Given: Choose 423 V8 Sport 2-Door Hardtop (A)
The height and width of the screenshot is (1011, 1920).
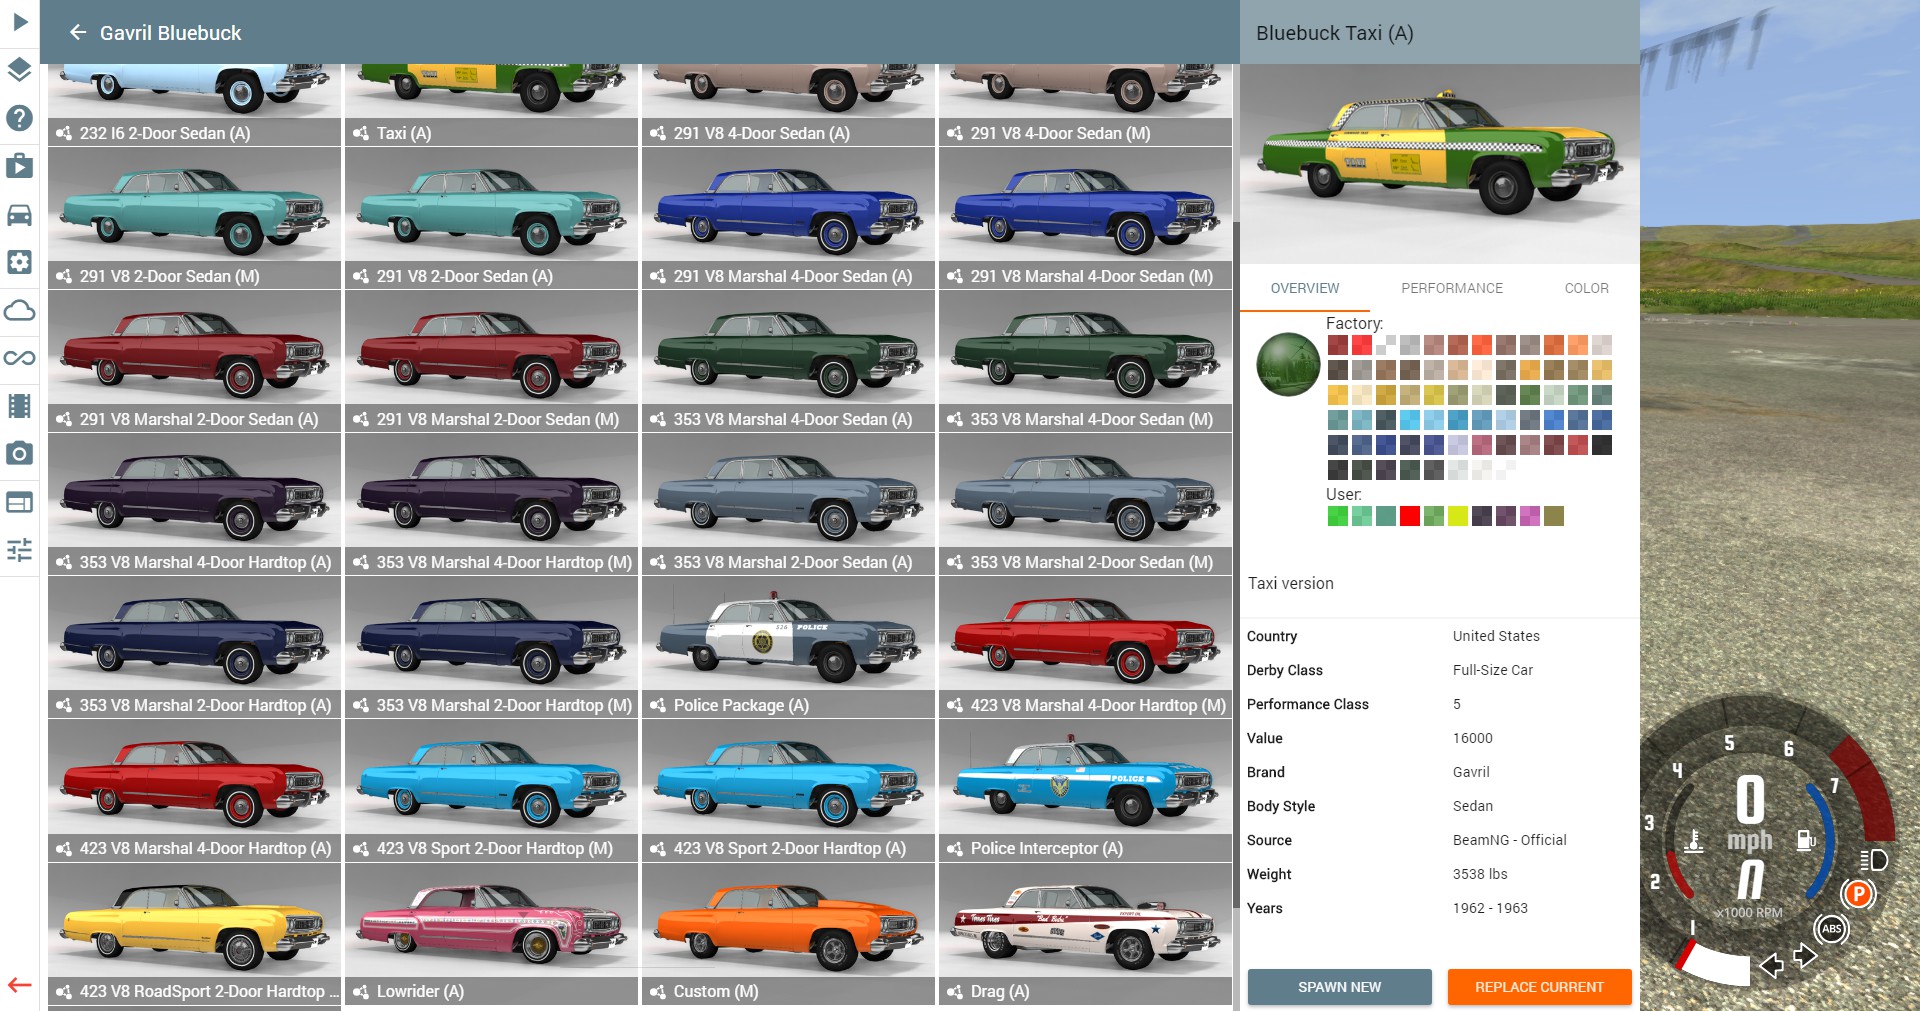Looking at the screenshot, I should (x=788, y=790).
